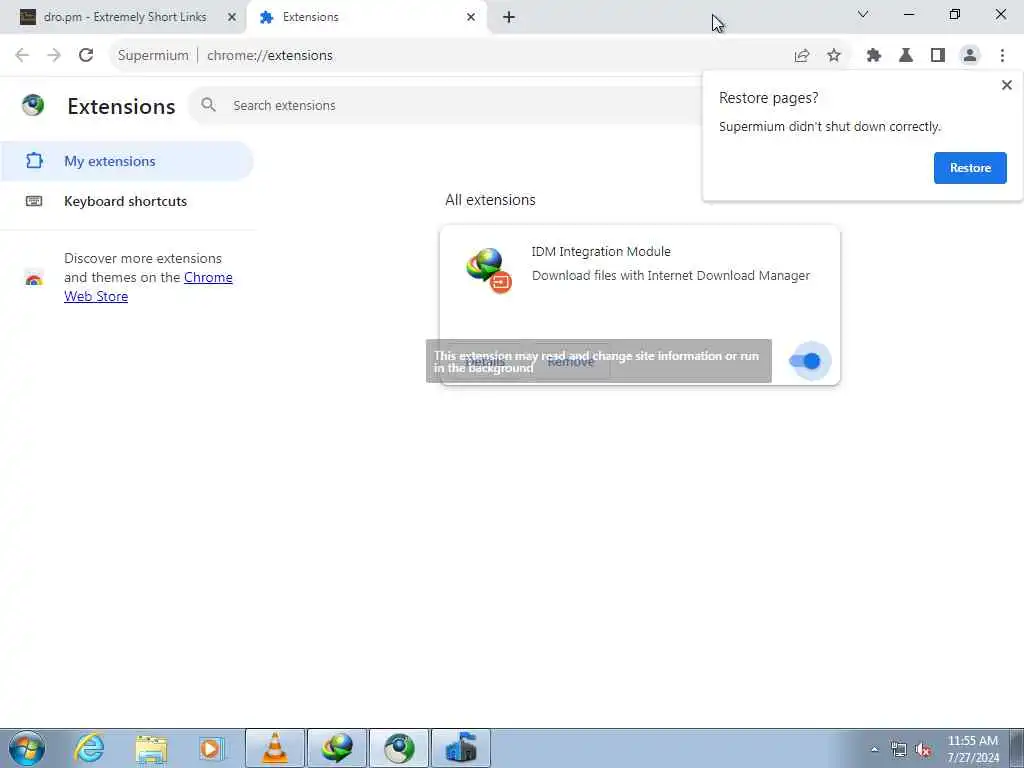Open the Windows Start menu

[27, 748]
